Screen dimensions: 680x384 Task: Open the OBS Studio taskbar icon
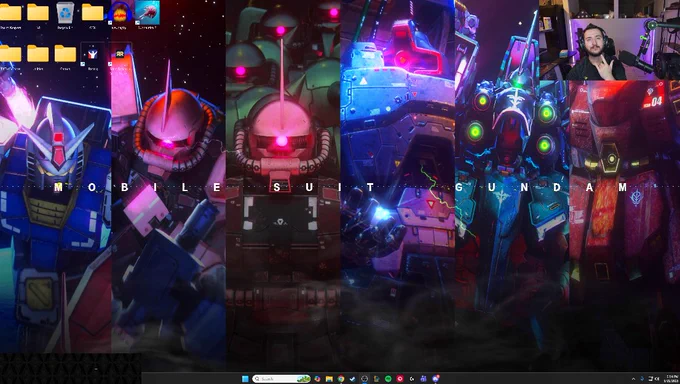click(x=364, y=379)
